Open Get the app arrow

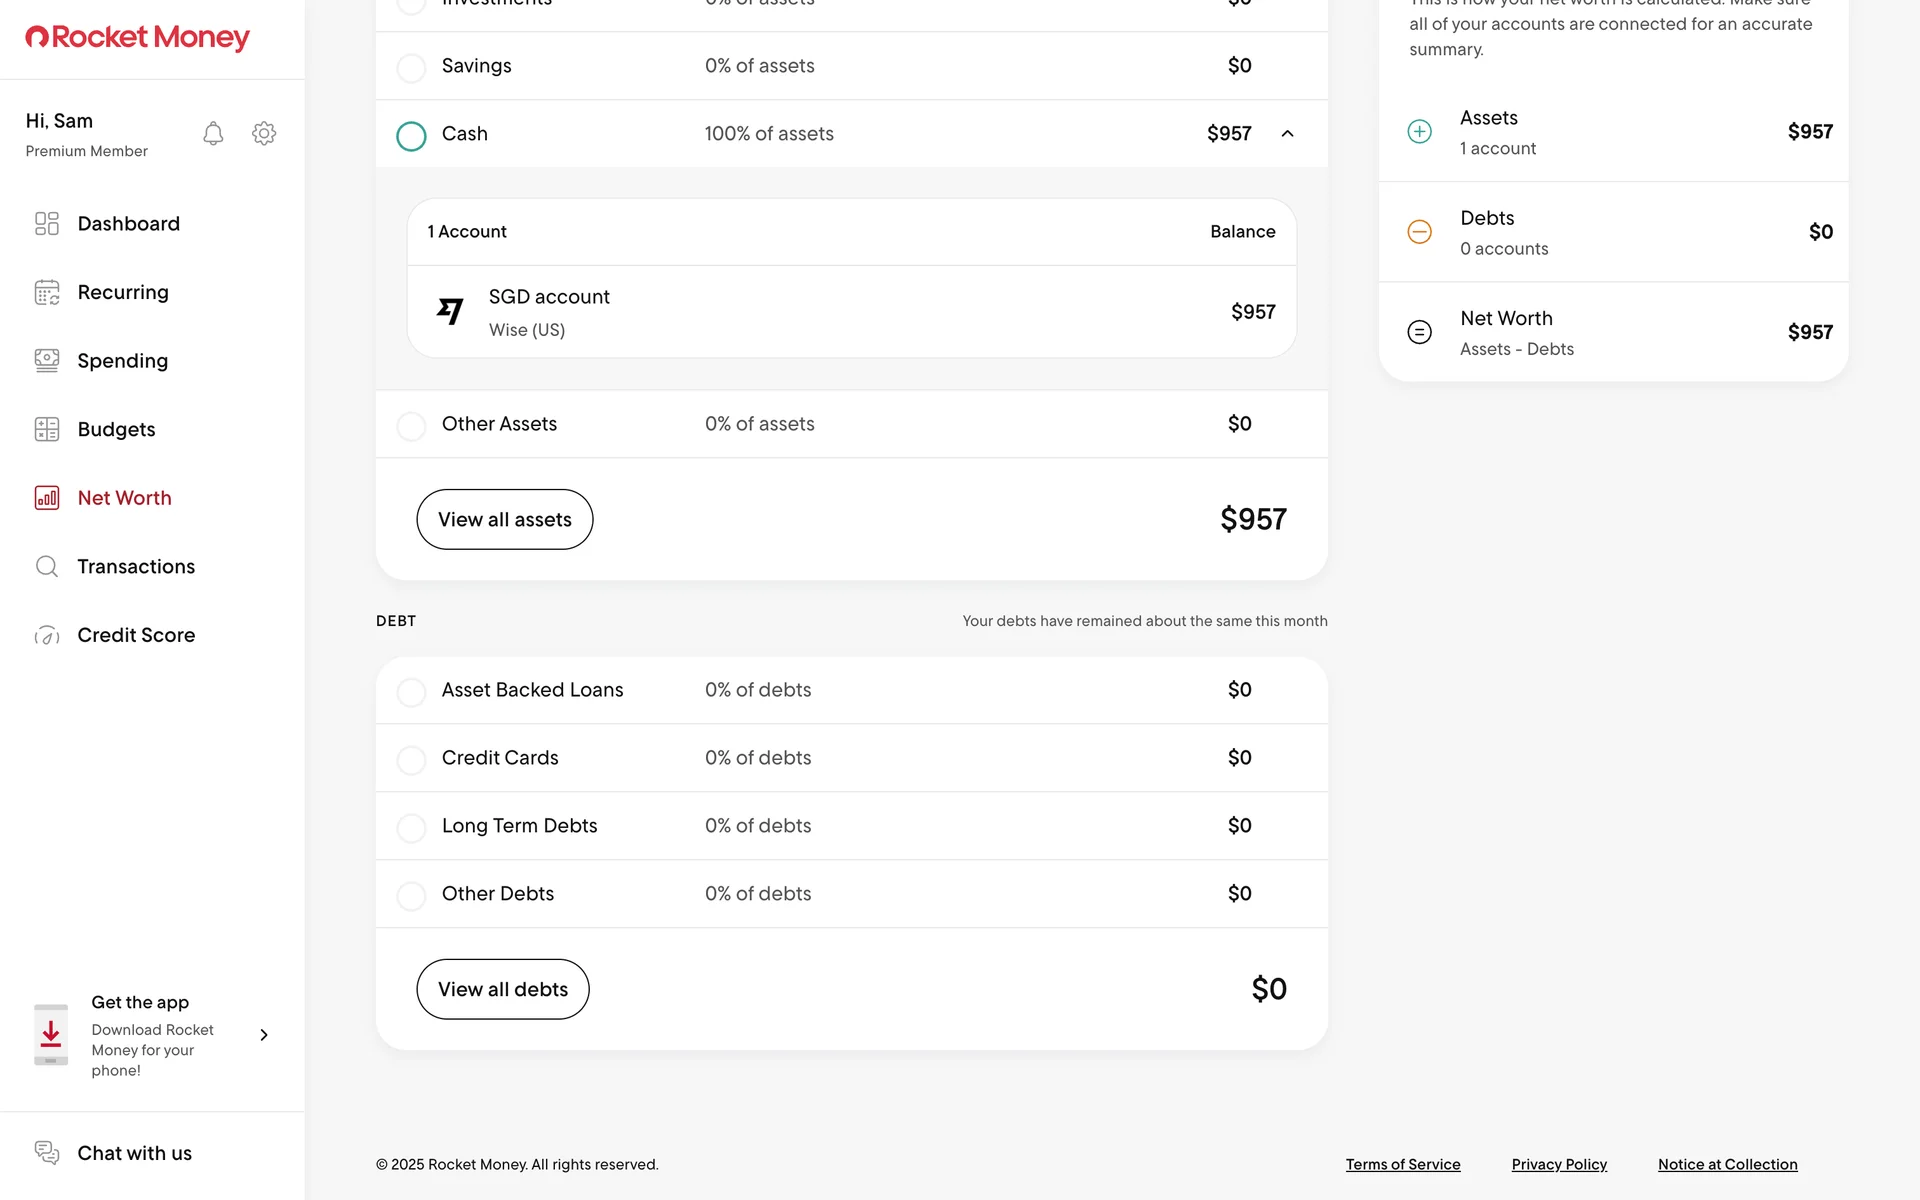point(264,1035)
